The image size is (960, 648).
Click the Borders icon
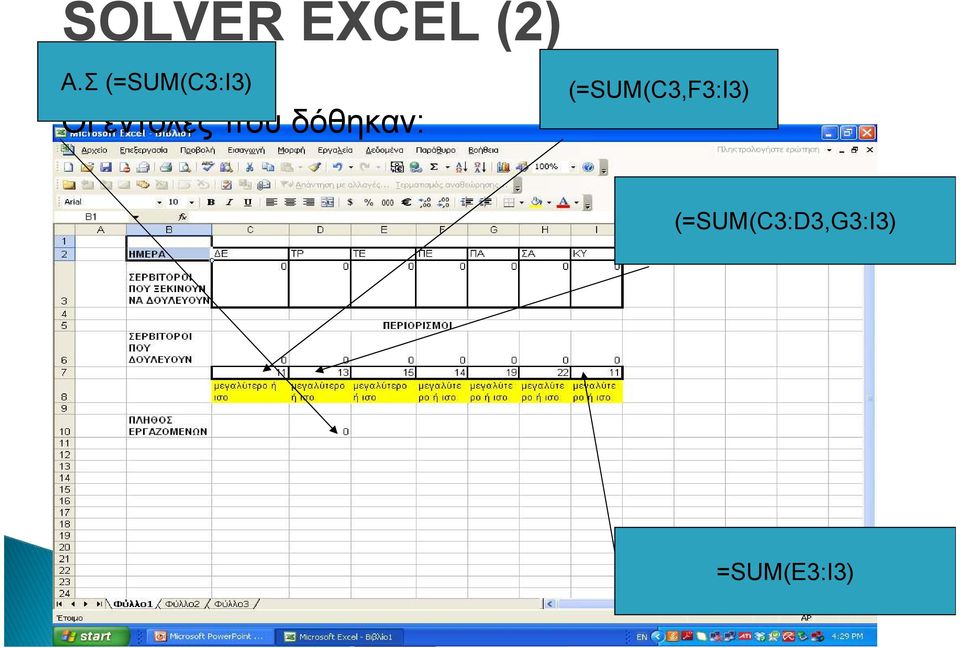[x=508, y=202]
